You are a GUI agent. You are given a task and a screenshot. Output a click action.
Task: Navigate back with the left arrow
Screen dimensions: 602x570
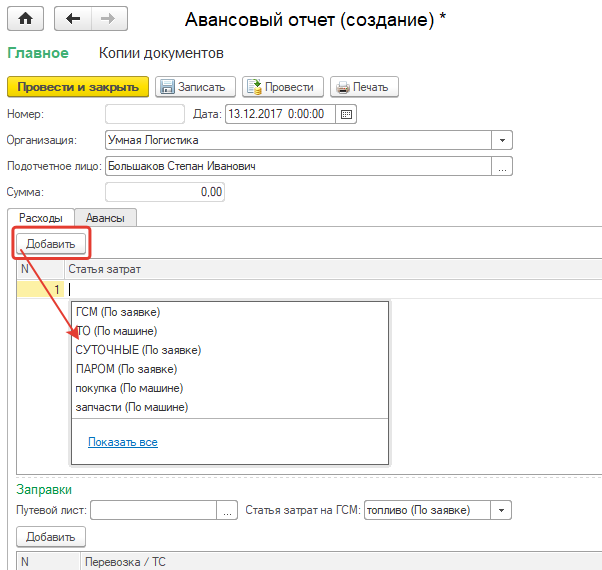73,18
